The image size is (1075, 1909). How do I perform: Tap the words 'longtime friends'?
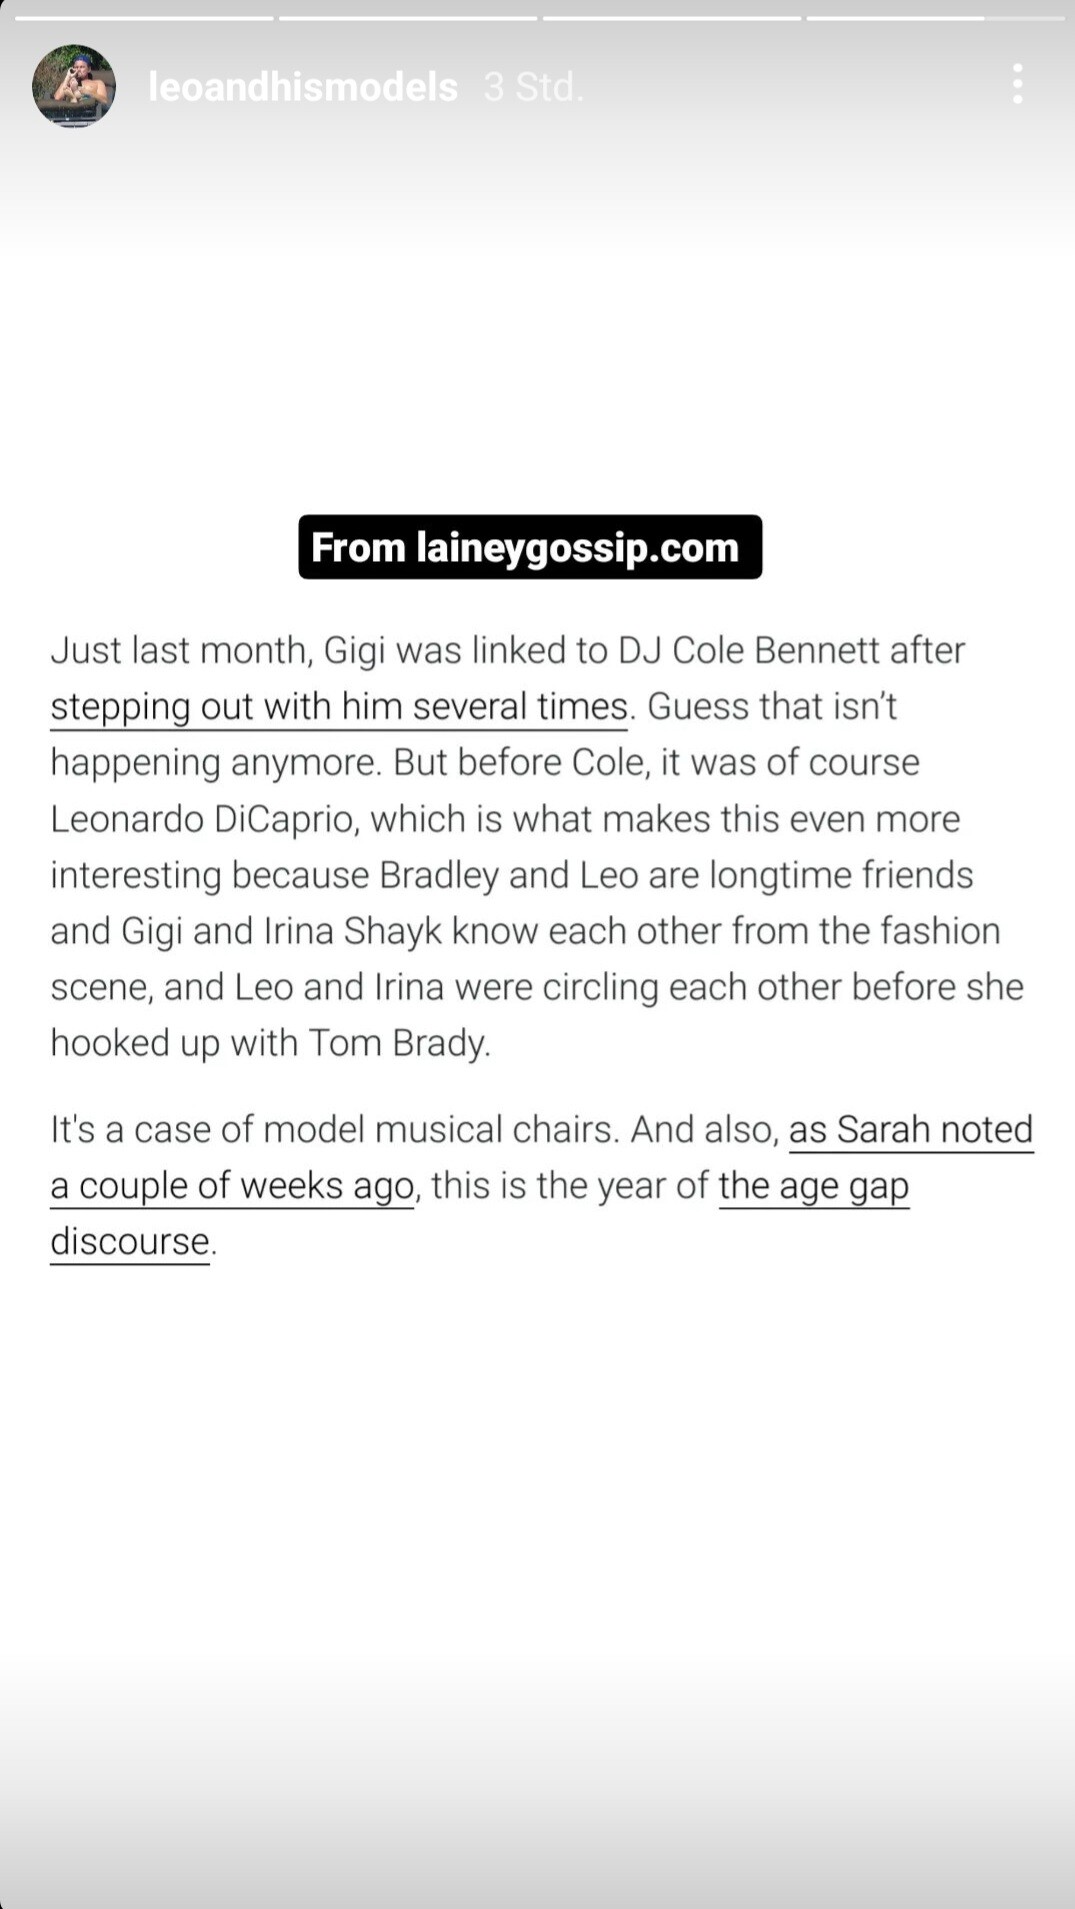point(841,875)
